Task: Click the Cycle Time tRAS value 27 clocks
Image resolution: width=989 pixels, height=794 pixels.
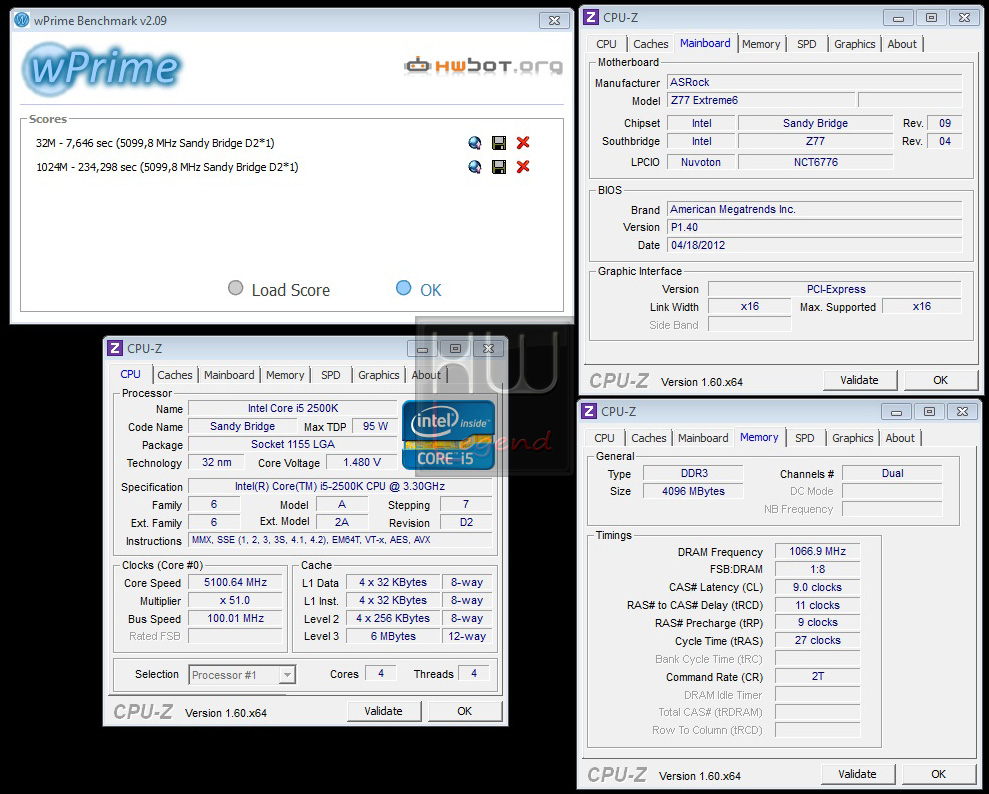Action: 817,641
